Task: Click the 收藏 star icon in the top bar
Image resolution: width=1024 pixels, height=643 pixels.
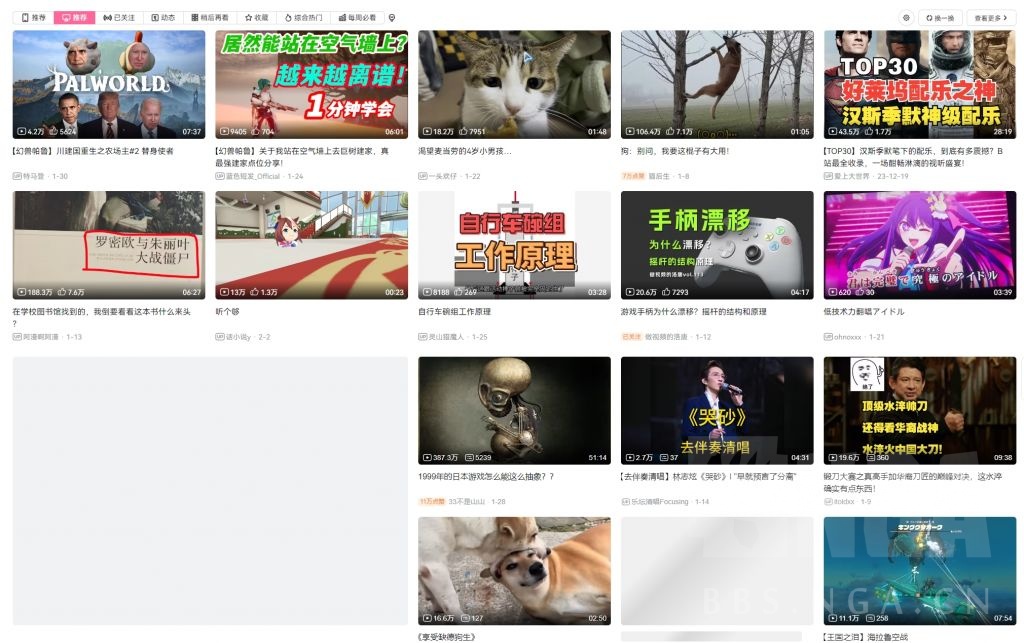Action: coord(246,17)
